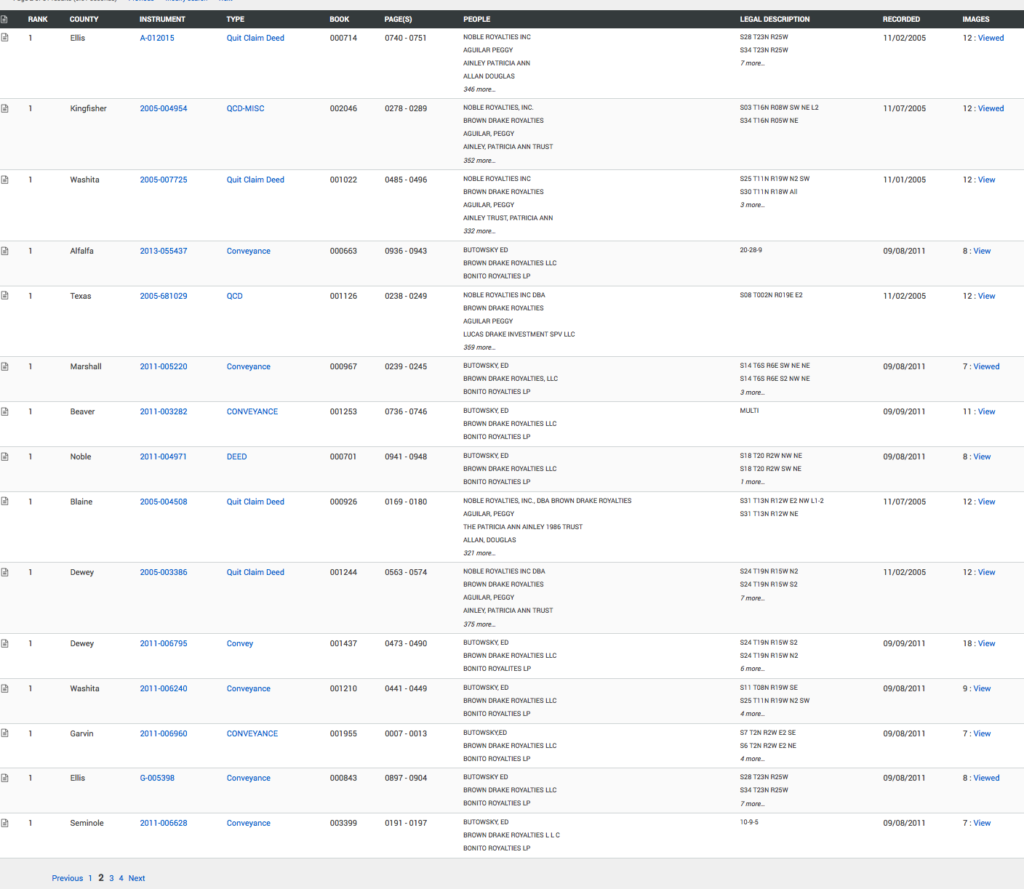Open Viewed images for Kingfisher 2005-004954
This screenshot has width=1024, height=889.
(x=991, y=108)
